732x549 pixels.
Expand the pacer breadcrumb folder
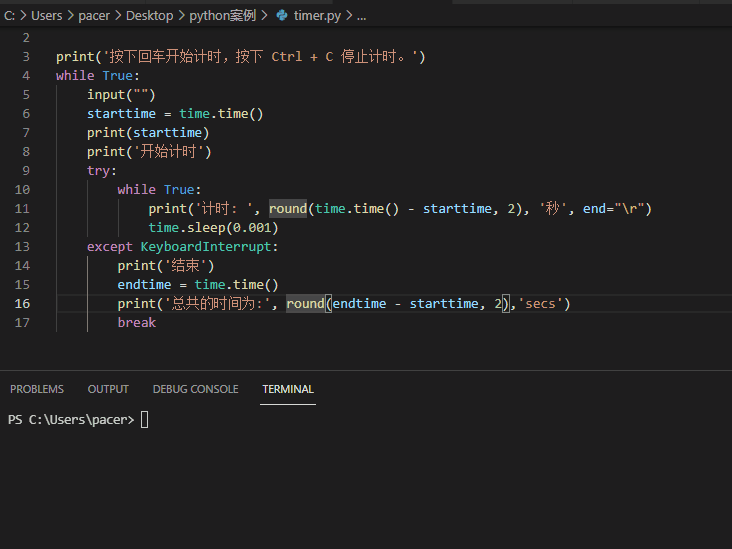coord(95,16)
